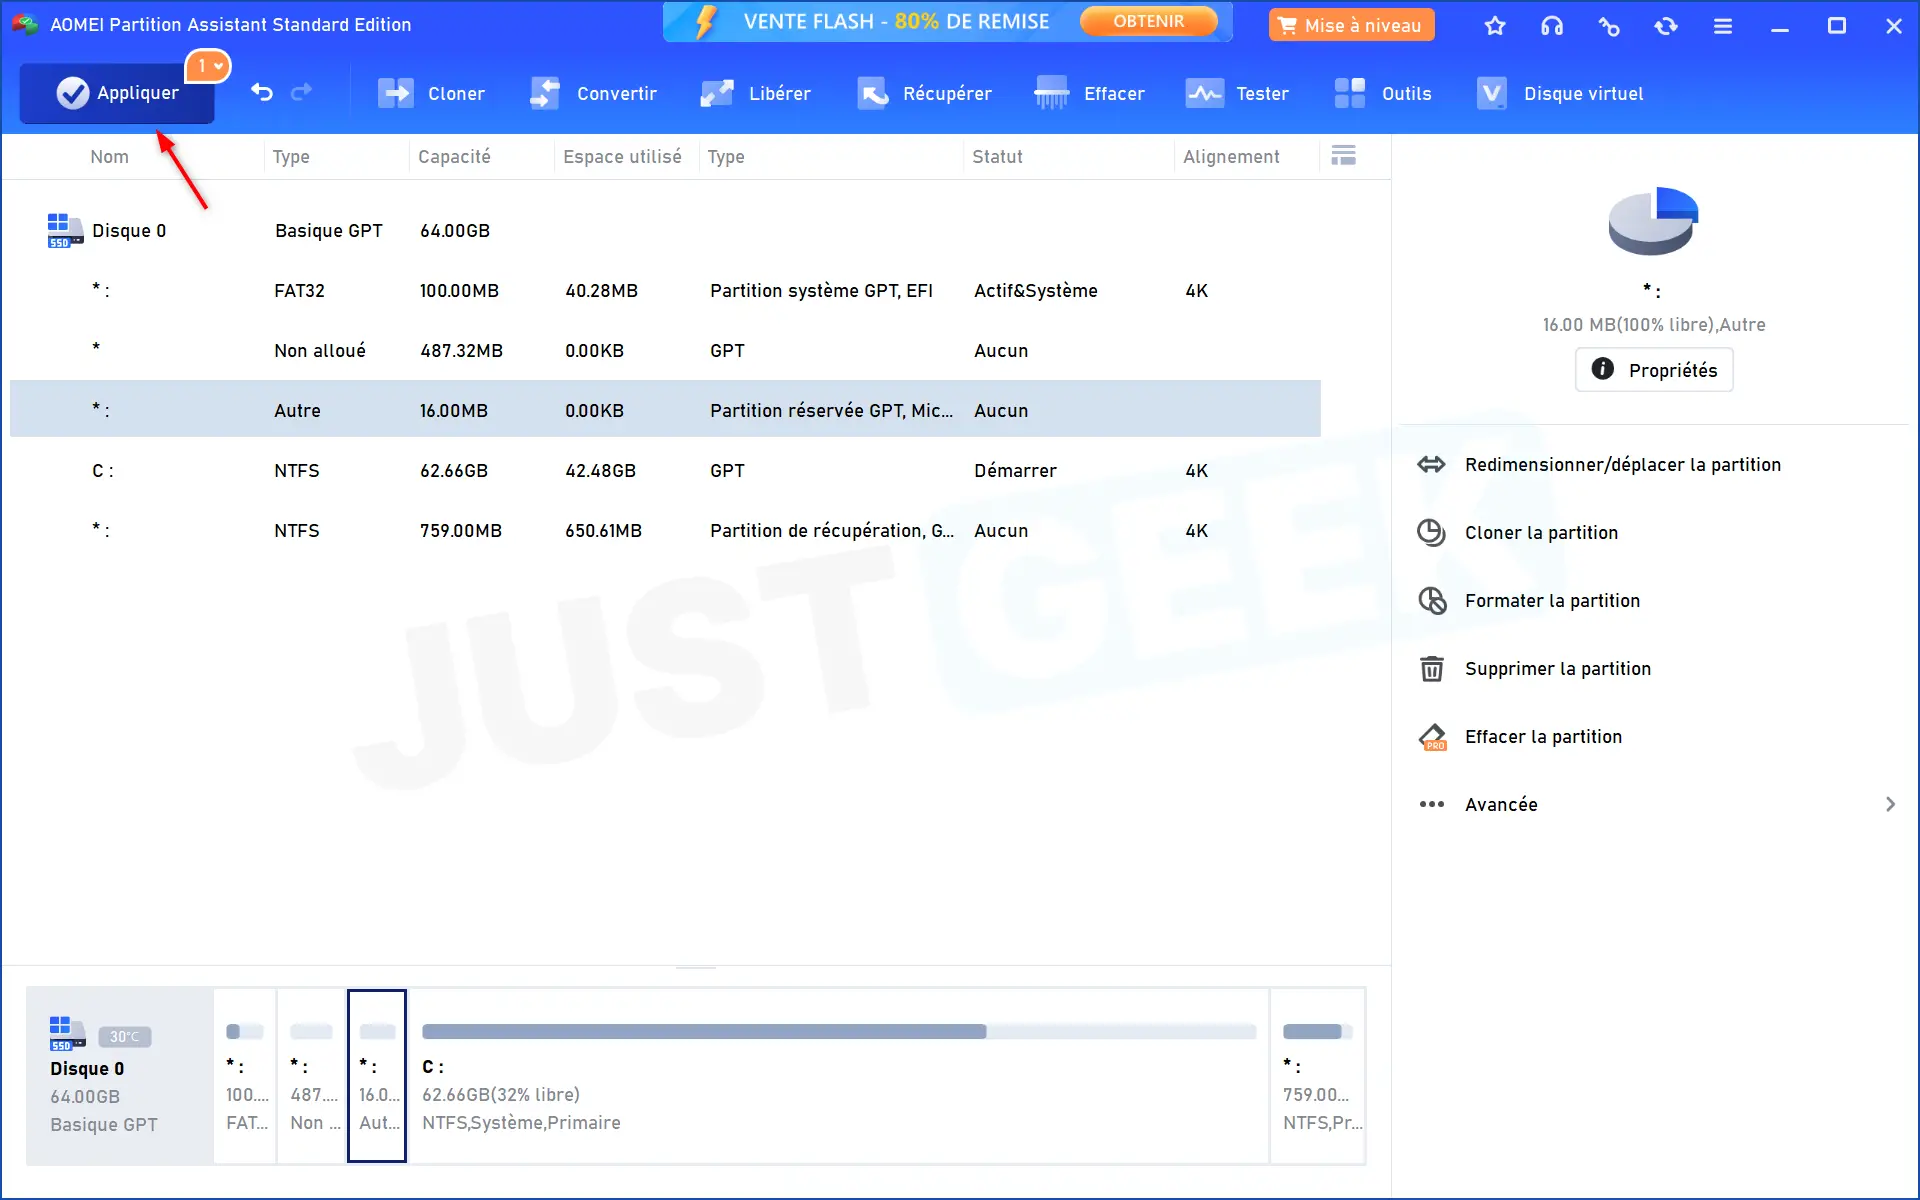Screen dimensions: 1920x1200
Task: Open the hamburger menu in title bar
Action: pos(1723,26)
